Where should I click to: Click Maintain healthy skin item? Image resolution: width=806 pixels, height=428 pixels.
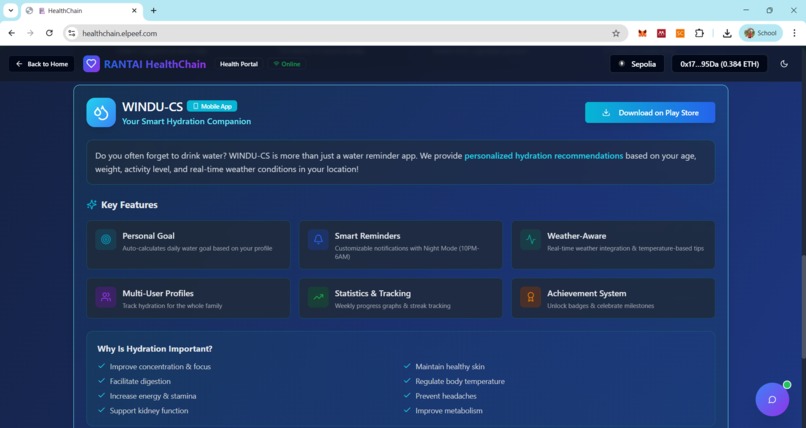pos(450,366)
